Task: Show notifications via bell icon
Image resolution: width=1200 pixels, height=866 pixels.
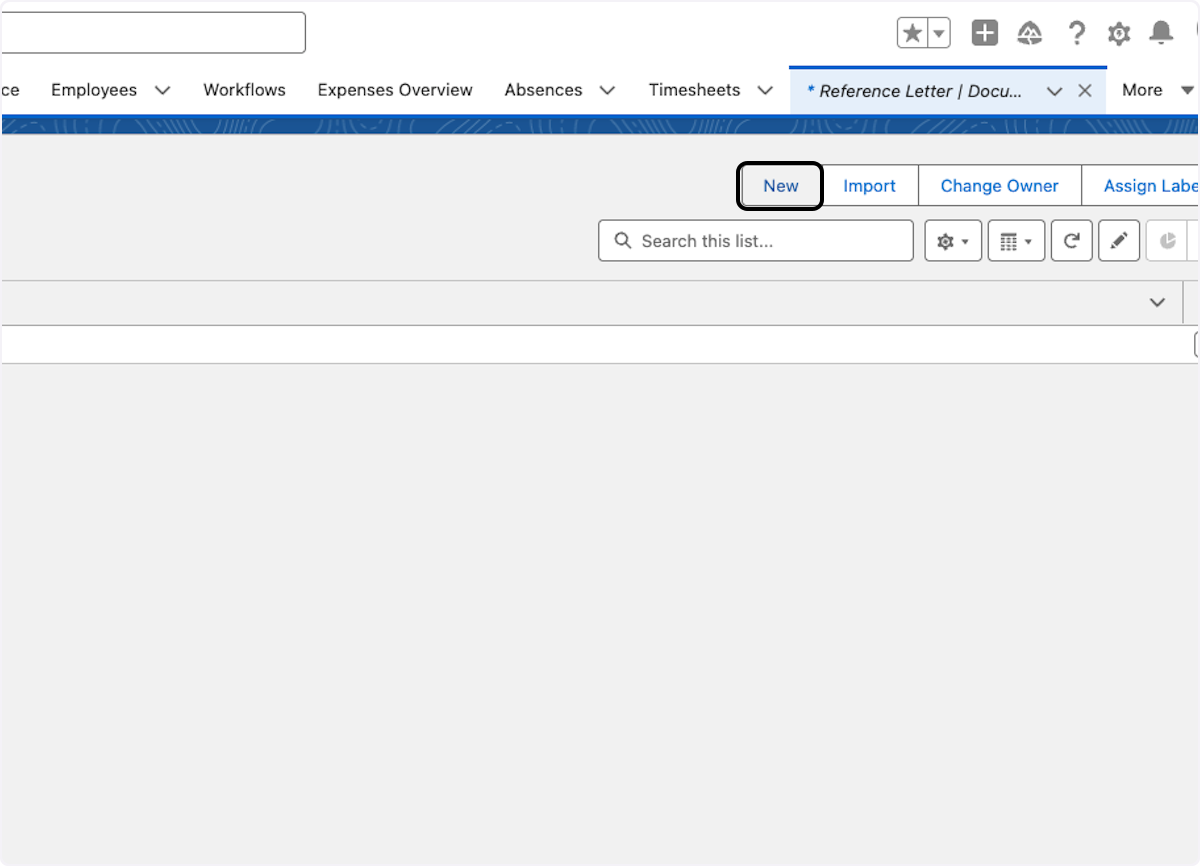Action: [1161, 34]
